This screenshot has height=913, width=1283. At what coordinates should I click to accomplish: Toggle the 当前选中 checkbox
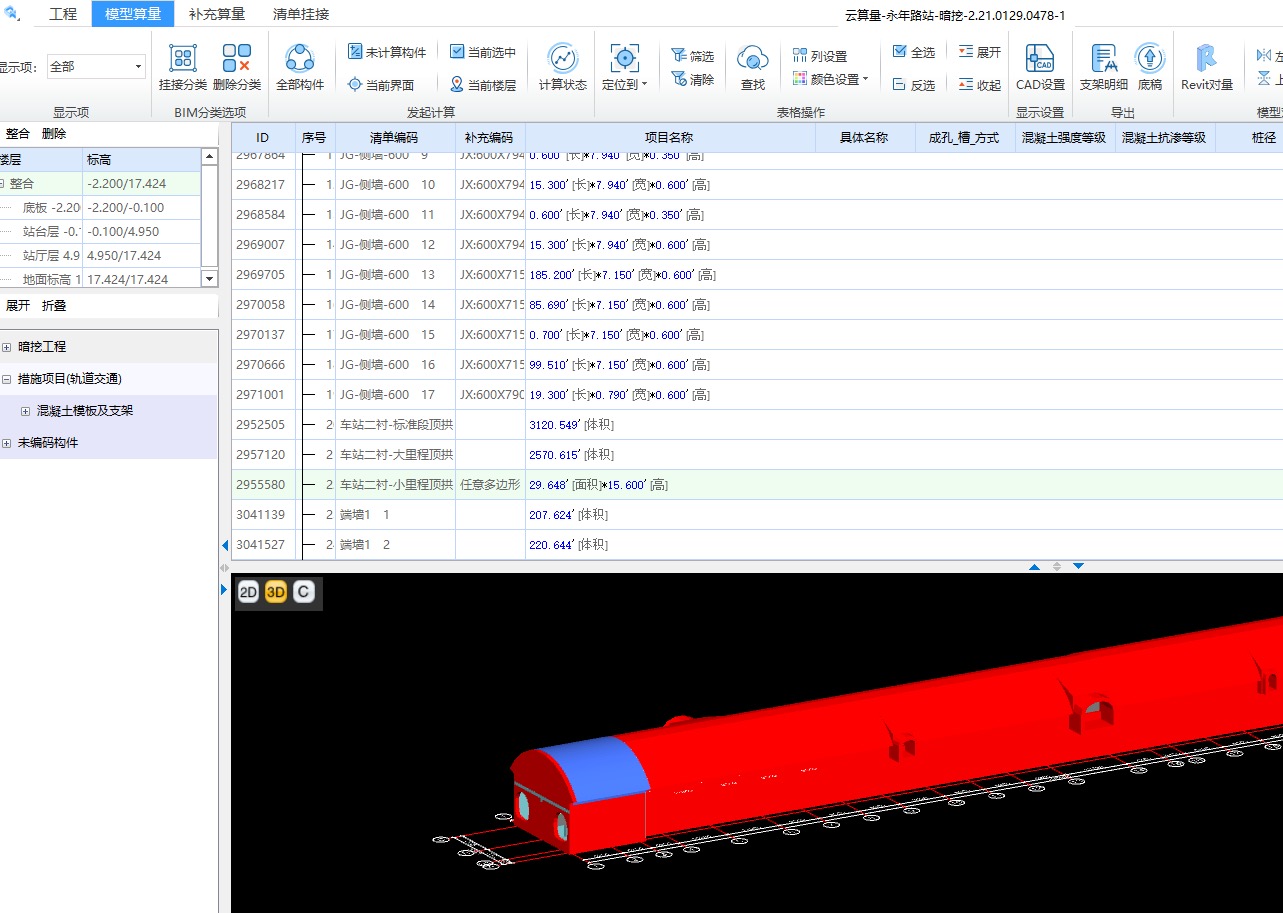click(458, 52)
